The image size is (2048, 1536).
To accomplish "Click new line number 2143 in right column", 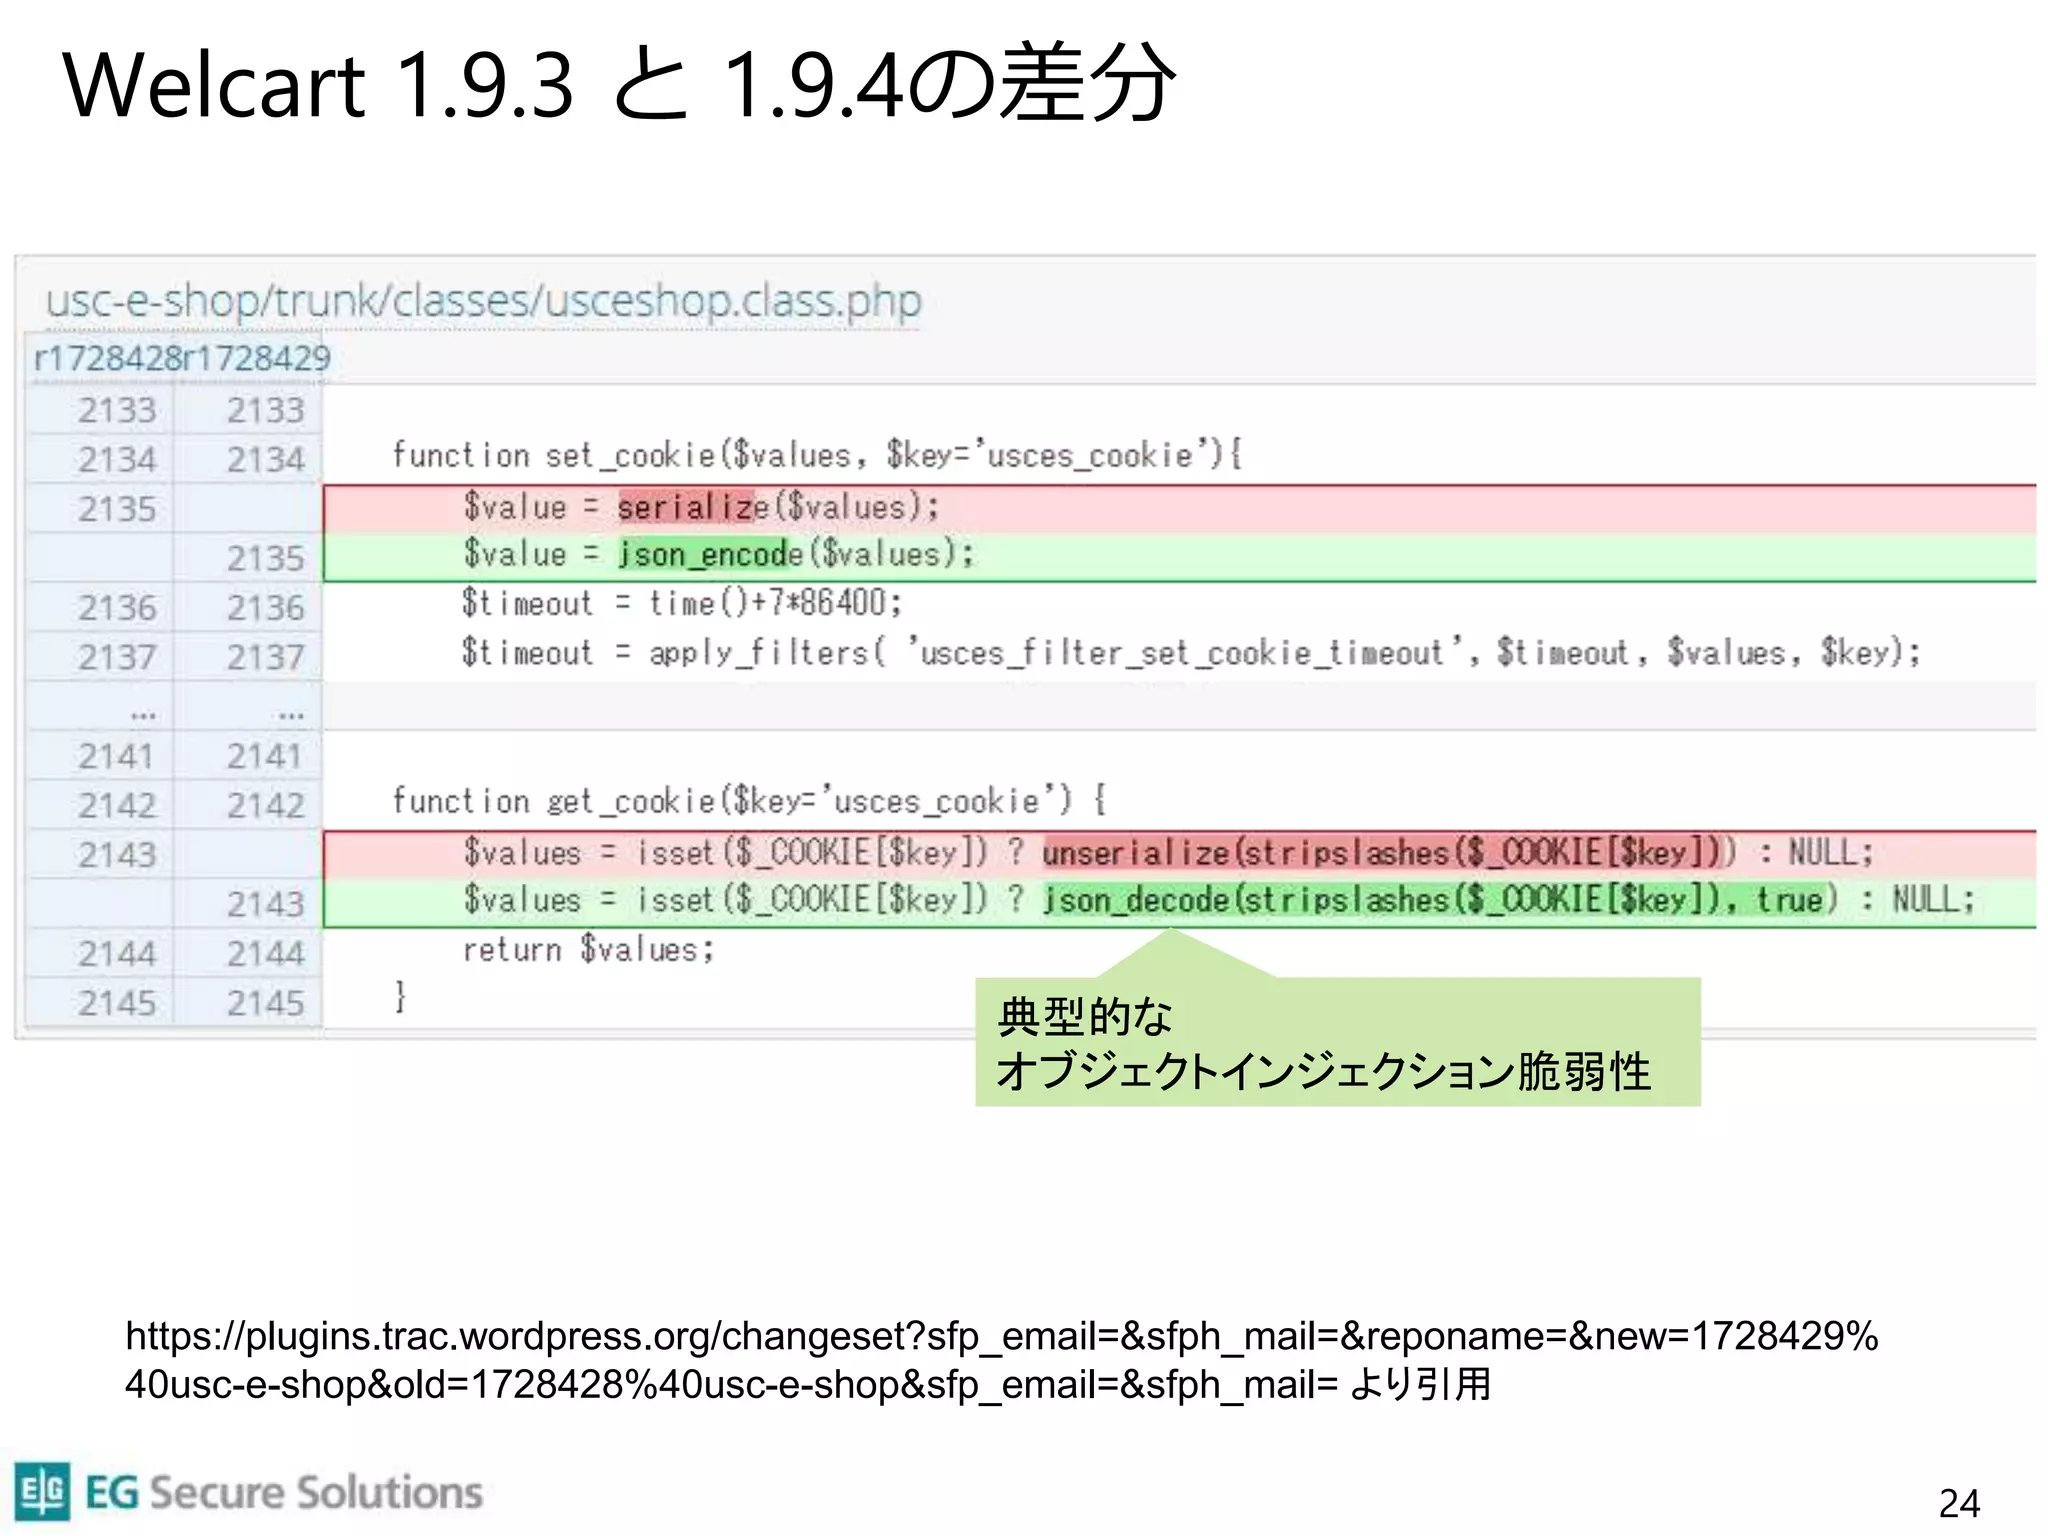I will tap(265, 904).
